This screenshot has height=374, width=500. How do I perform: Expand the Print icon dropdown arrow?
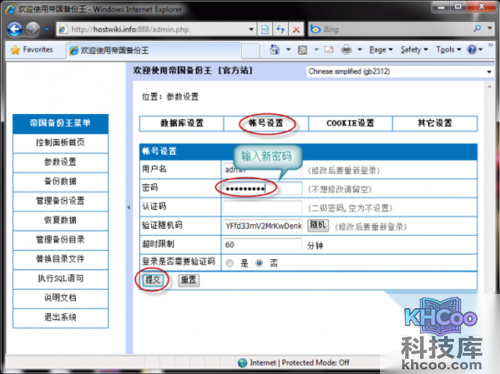point(360,50)
